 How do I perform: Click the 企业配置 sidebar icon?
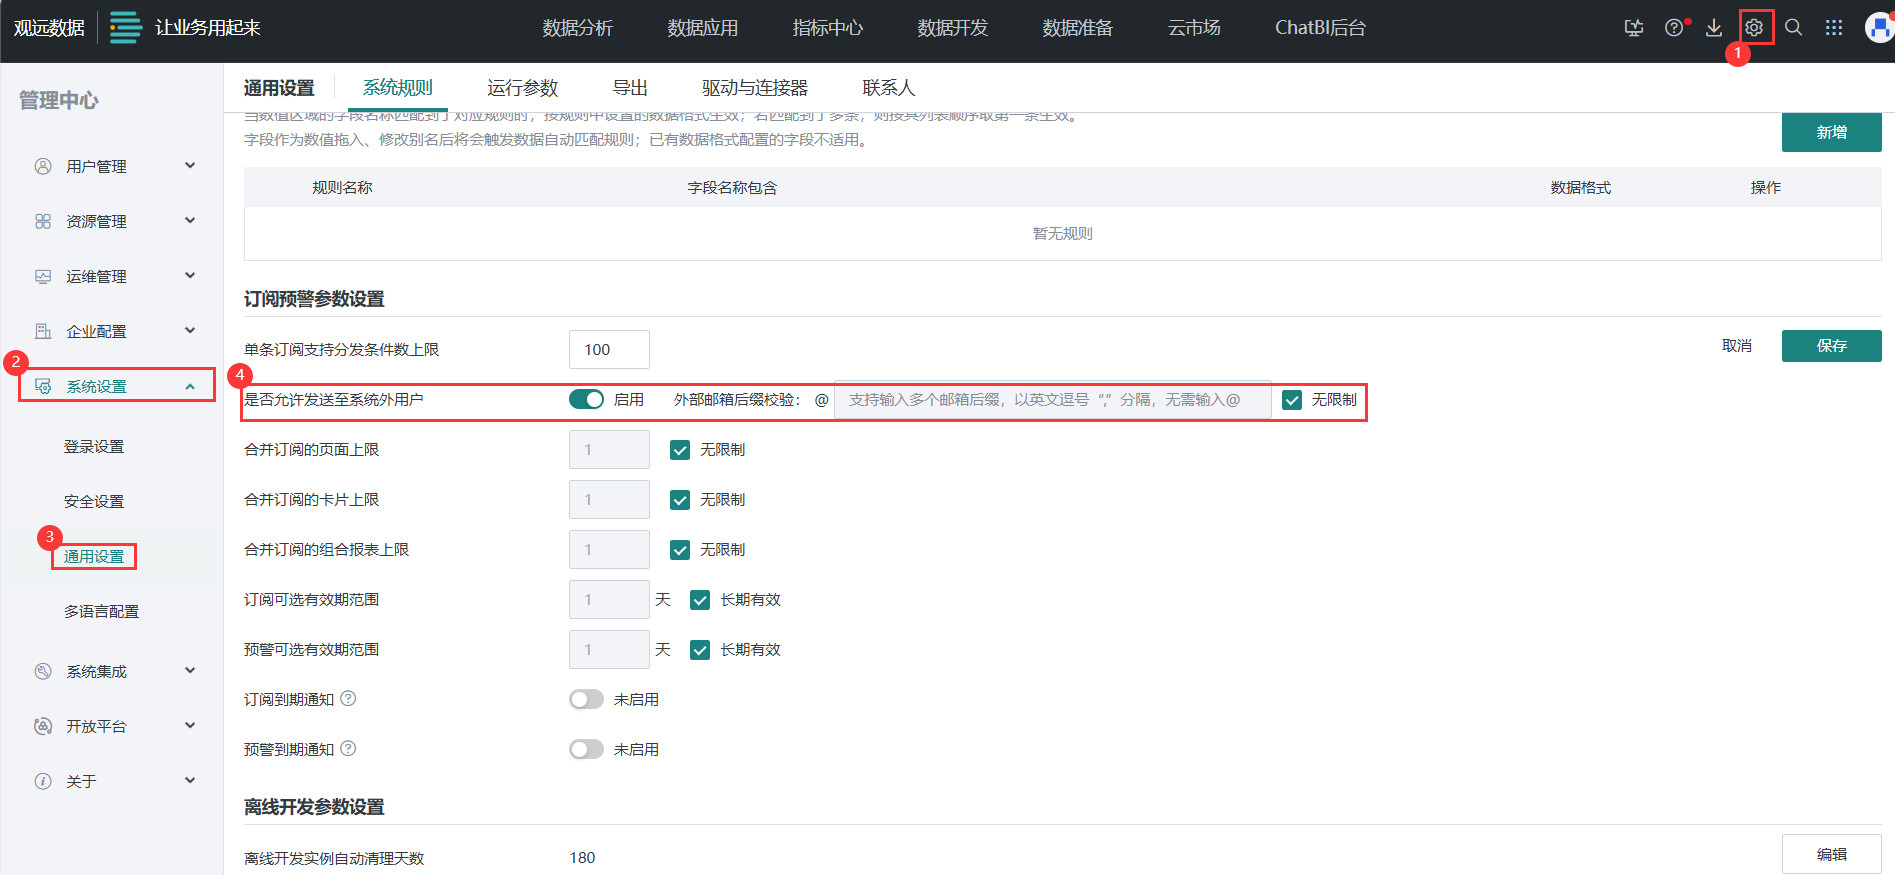pyautogui.click(x=43, y=331)
